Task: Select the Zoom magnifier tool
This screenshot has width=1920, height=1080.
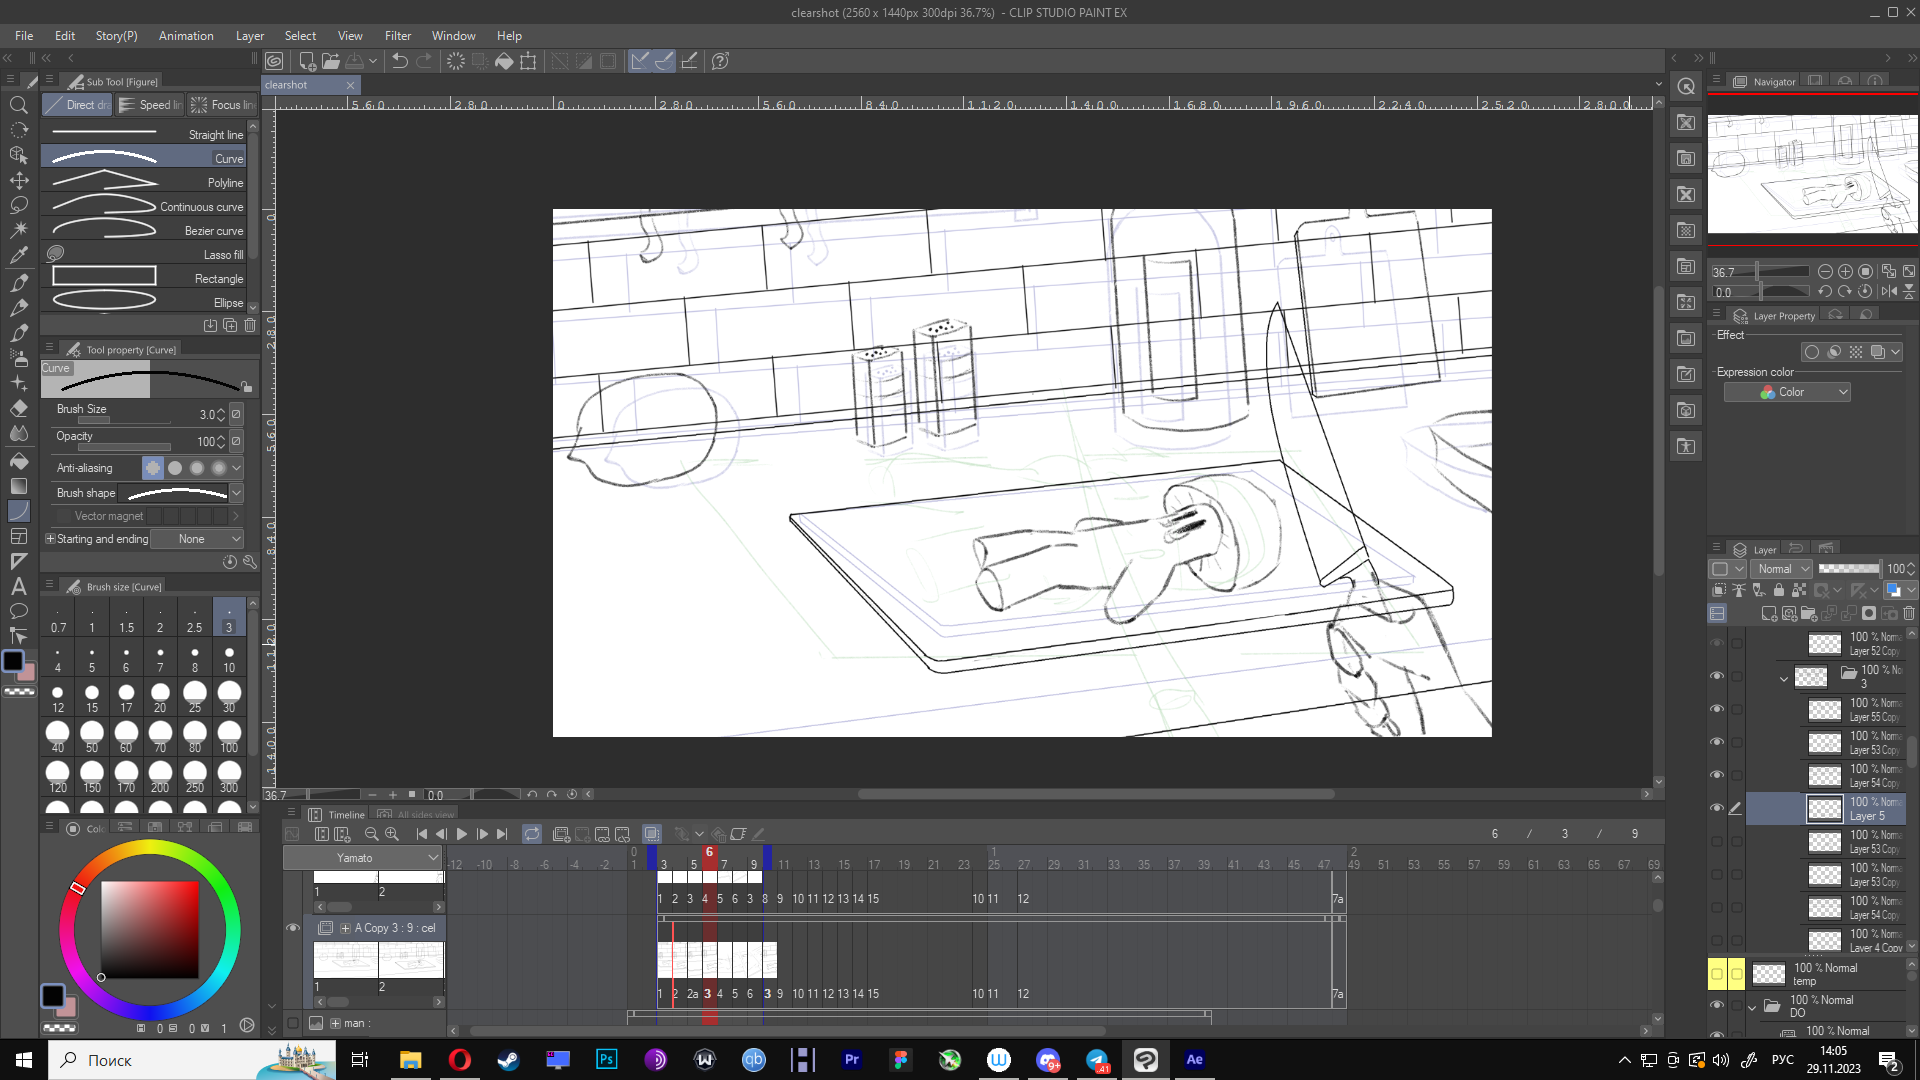Action: (x=19, y=105)
